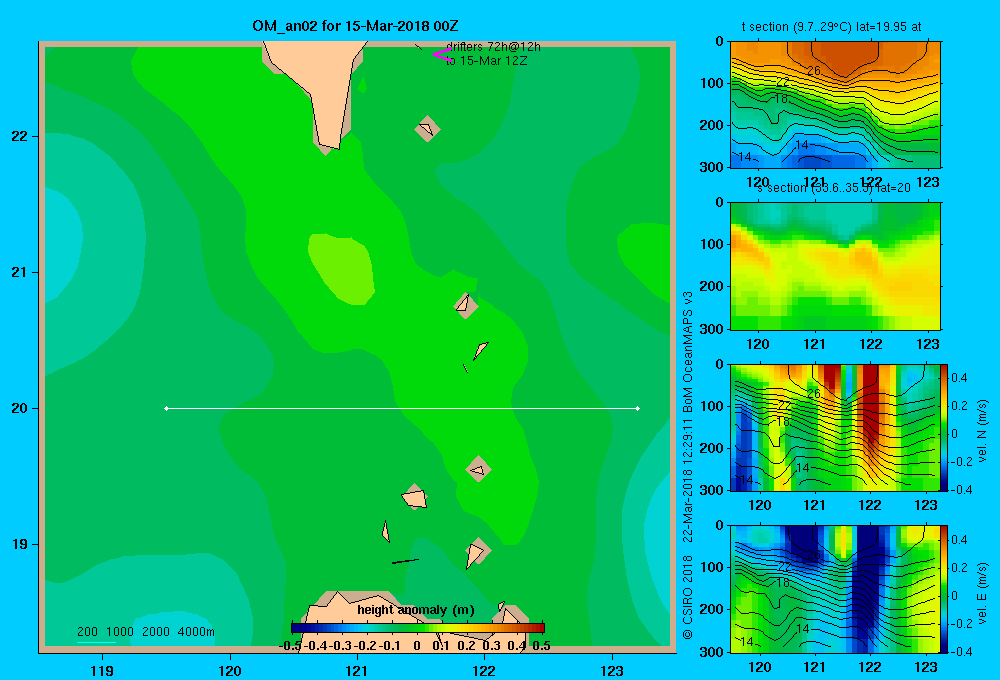Screen dimensions: 1000x680
Task: Open the northward velocity section panel
Action: click(835, 427)
